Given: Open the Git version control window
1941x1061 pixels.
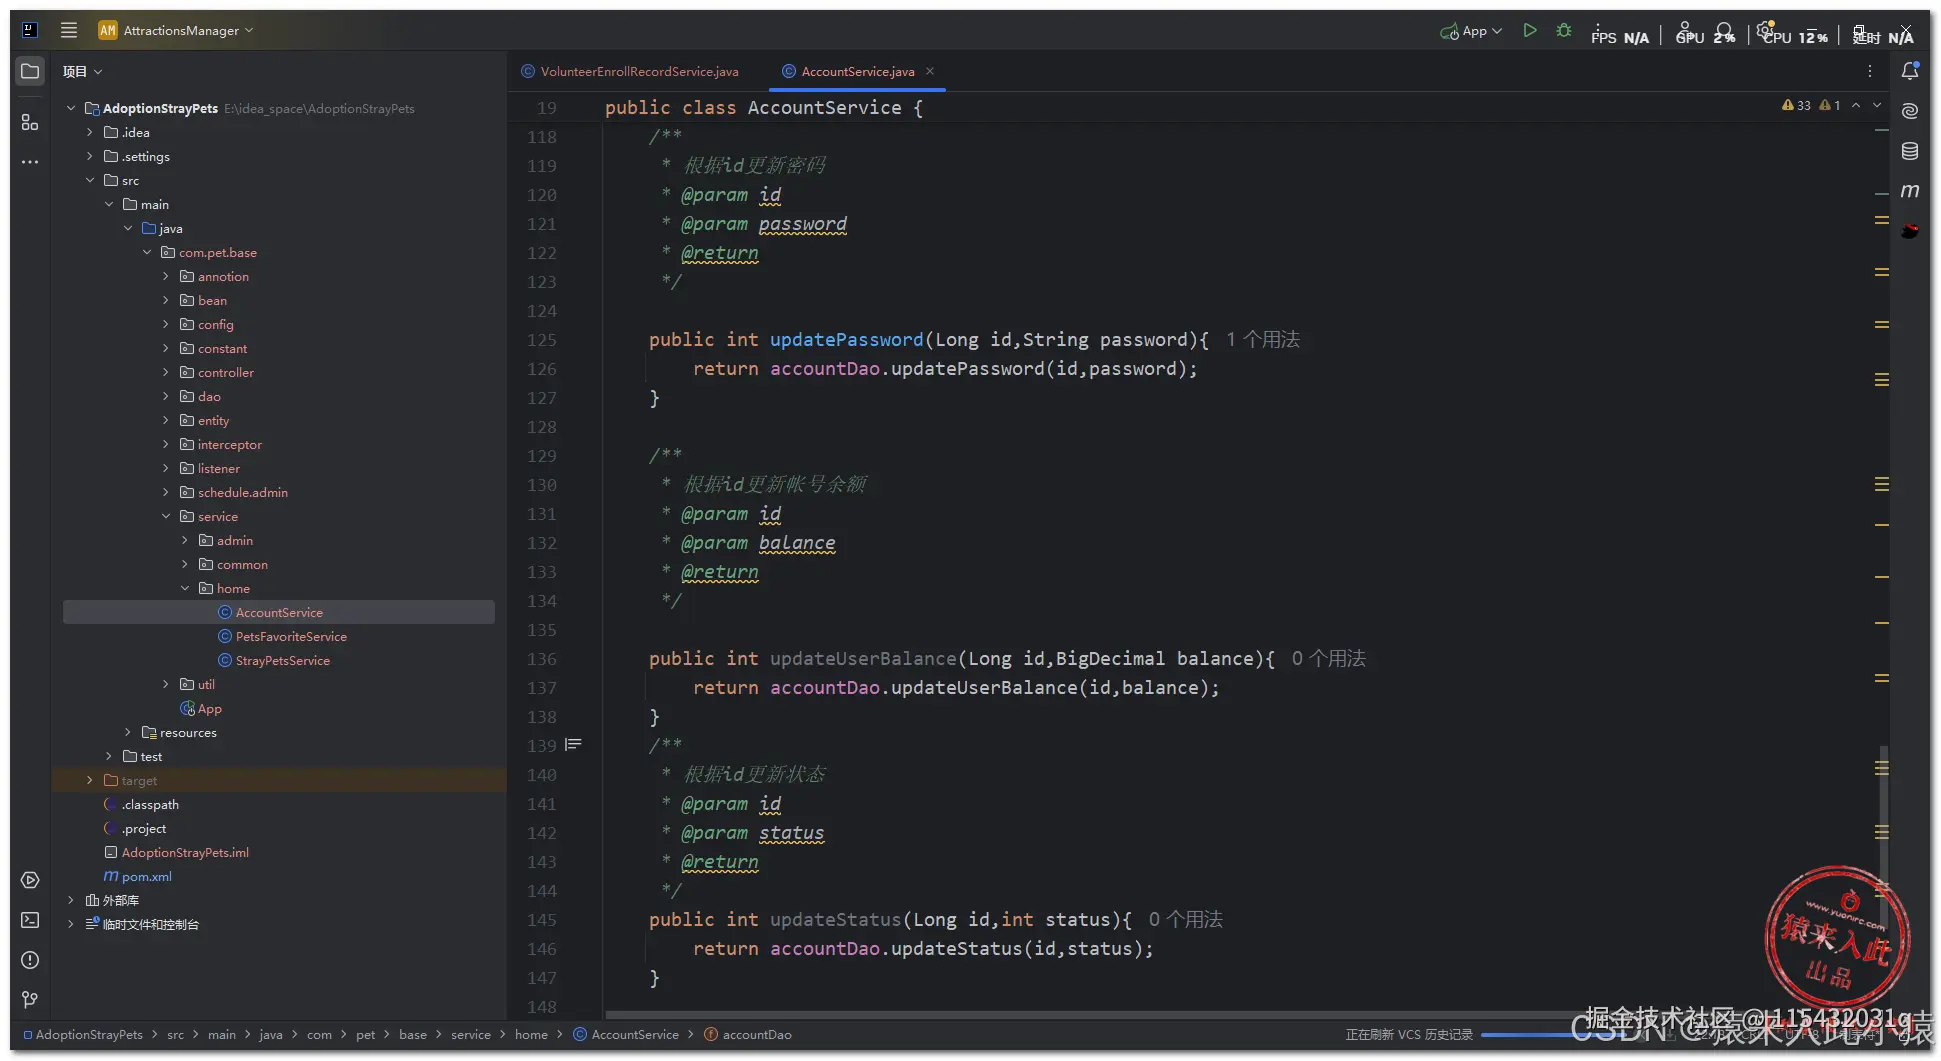Looking at the screenshot, I should pos(30,1000).
